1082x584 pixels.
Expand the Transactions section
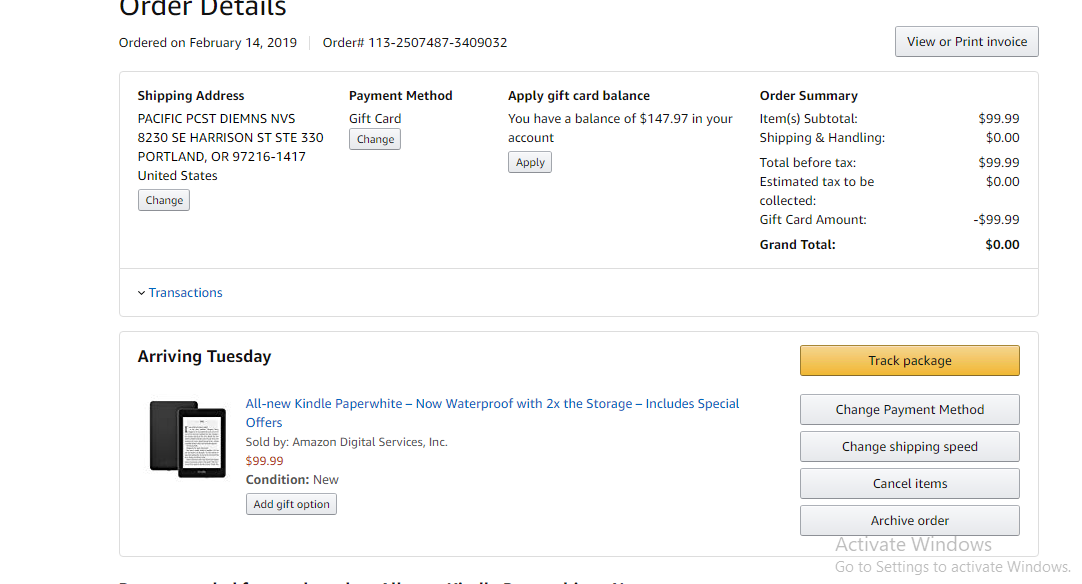click(185, 293)
